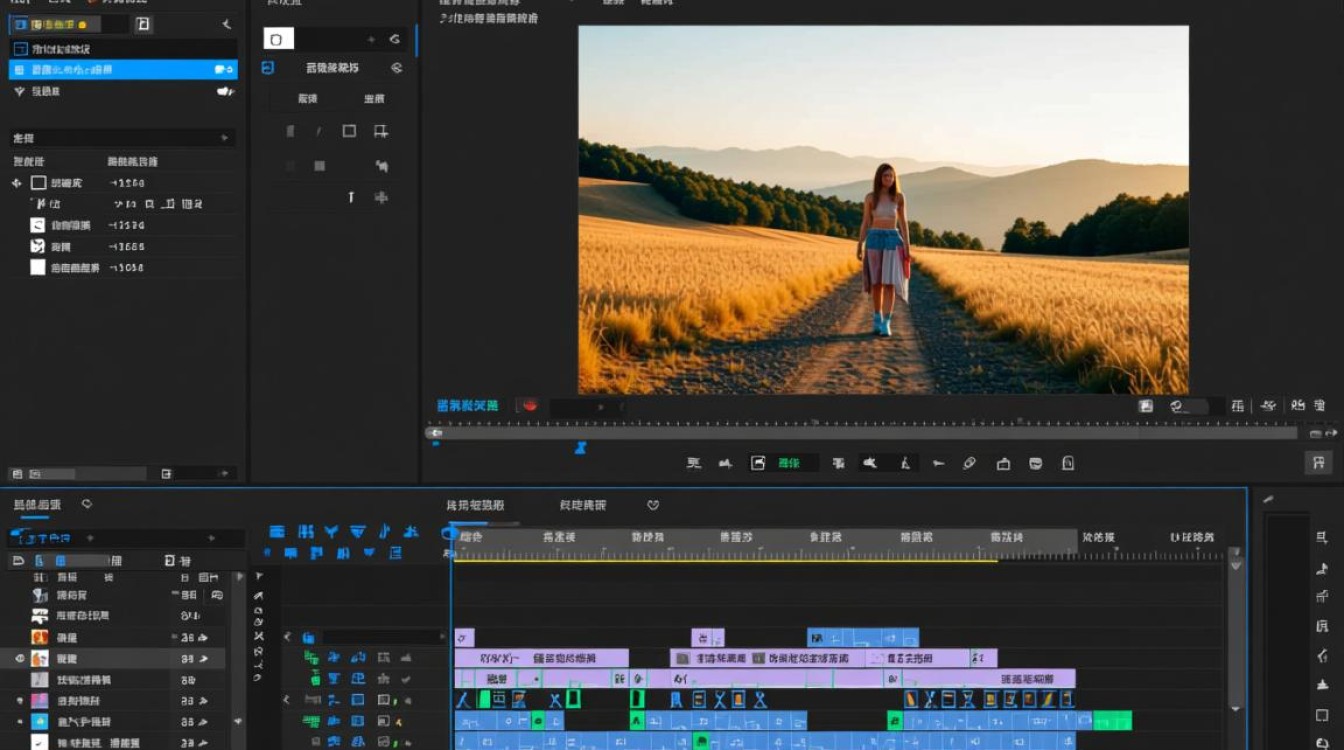Click the heart icon beside the timeline tabs
Viewport: 1344px width, 750px height.
[653, 505]
